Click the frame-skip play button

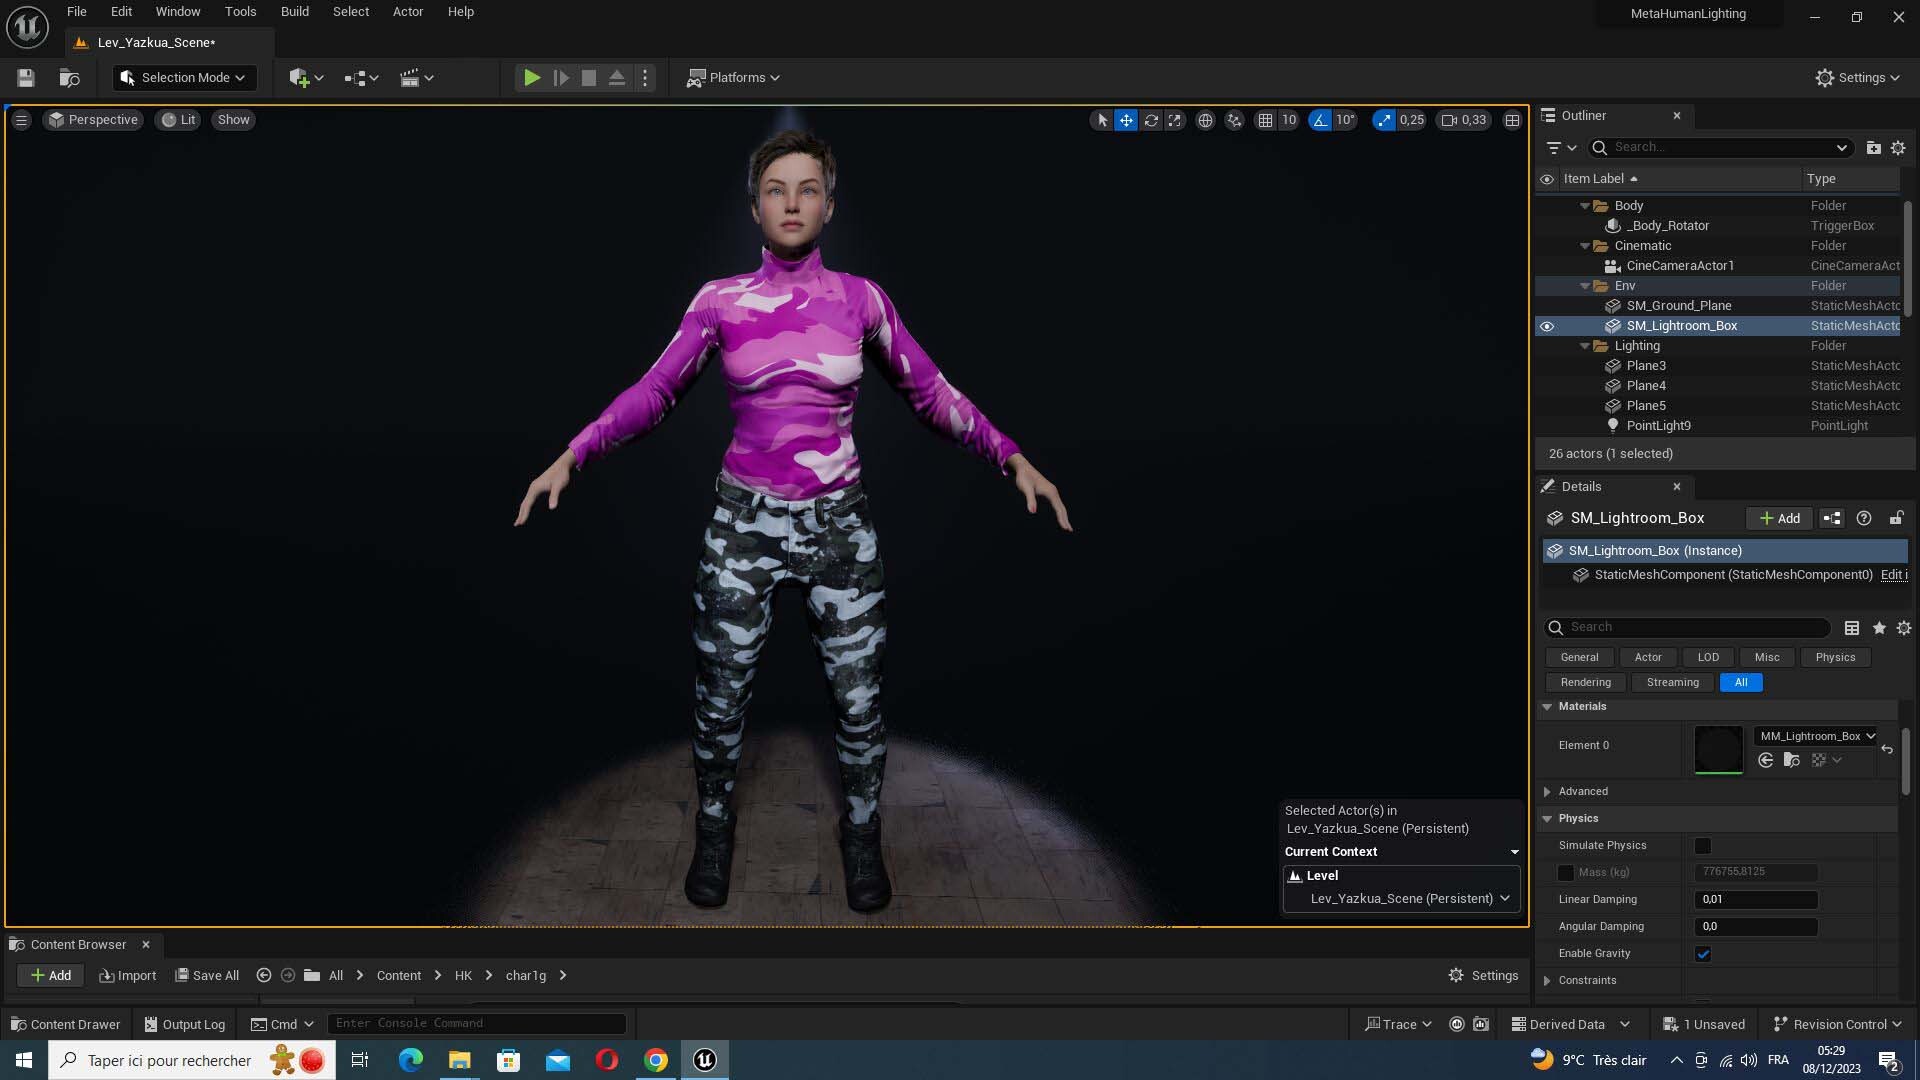coord(561,78)
